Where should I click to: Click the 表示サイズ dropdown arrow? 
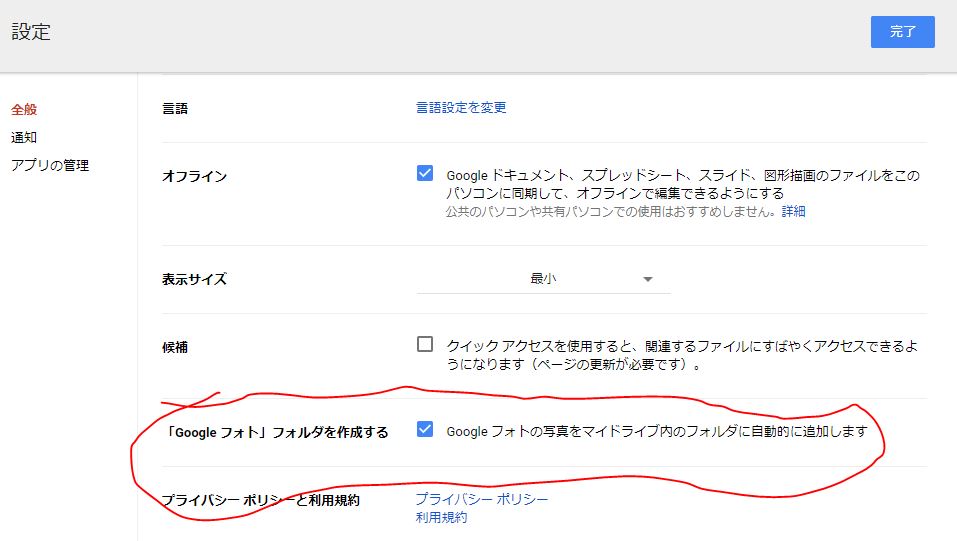click(x=648, y=280)
